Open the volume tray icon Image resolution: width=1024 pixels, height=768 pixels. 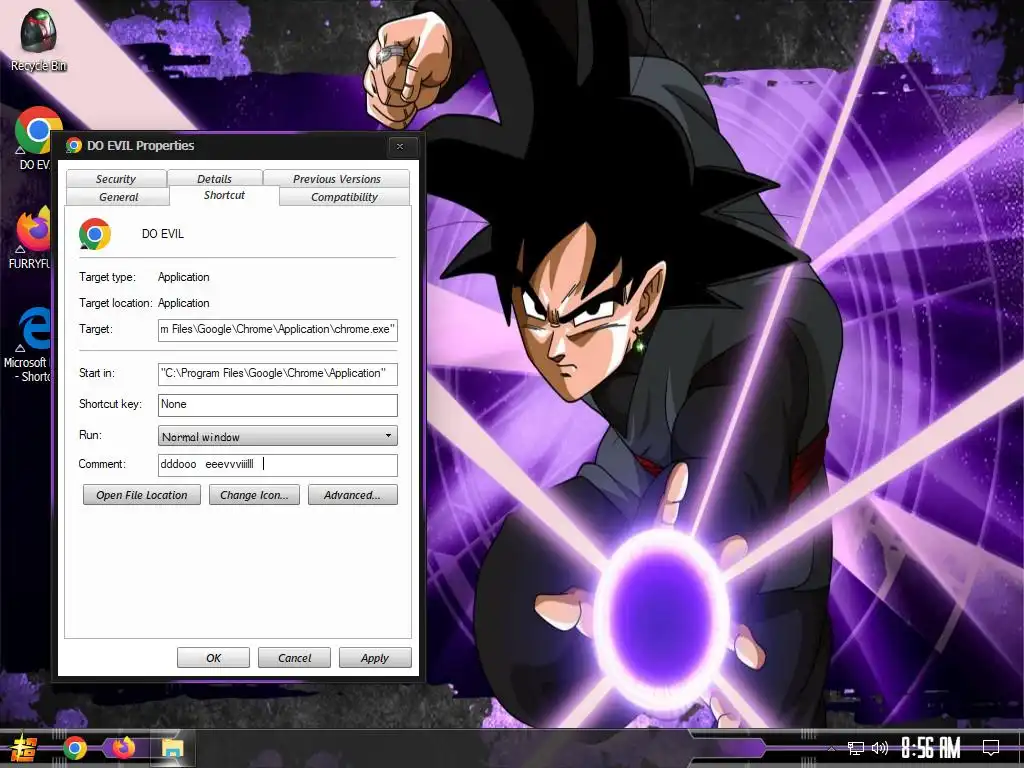pos(880,748)
